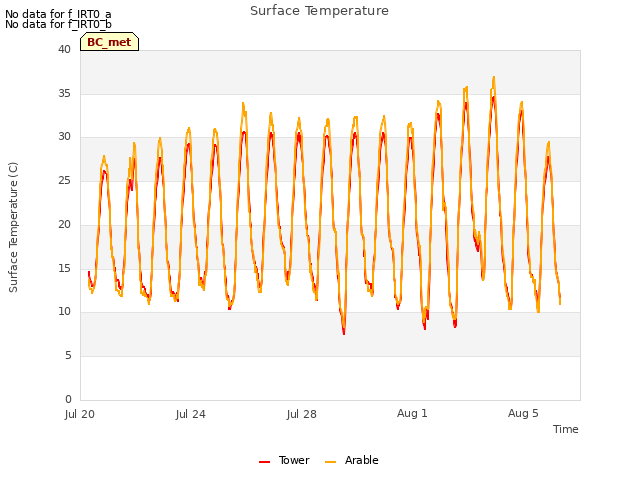This screenshot has width=640, height=480.
Task: Click the 15 y-axis tick label
Action: (64, 269)
